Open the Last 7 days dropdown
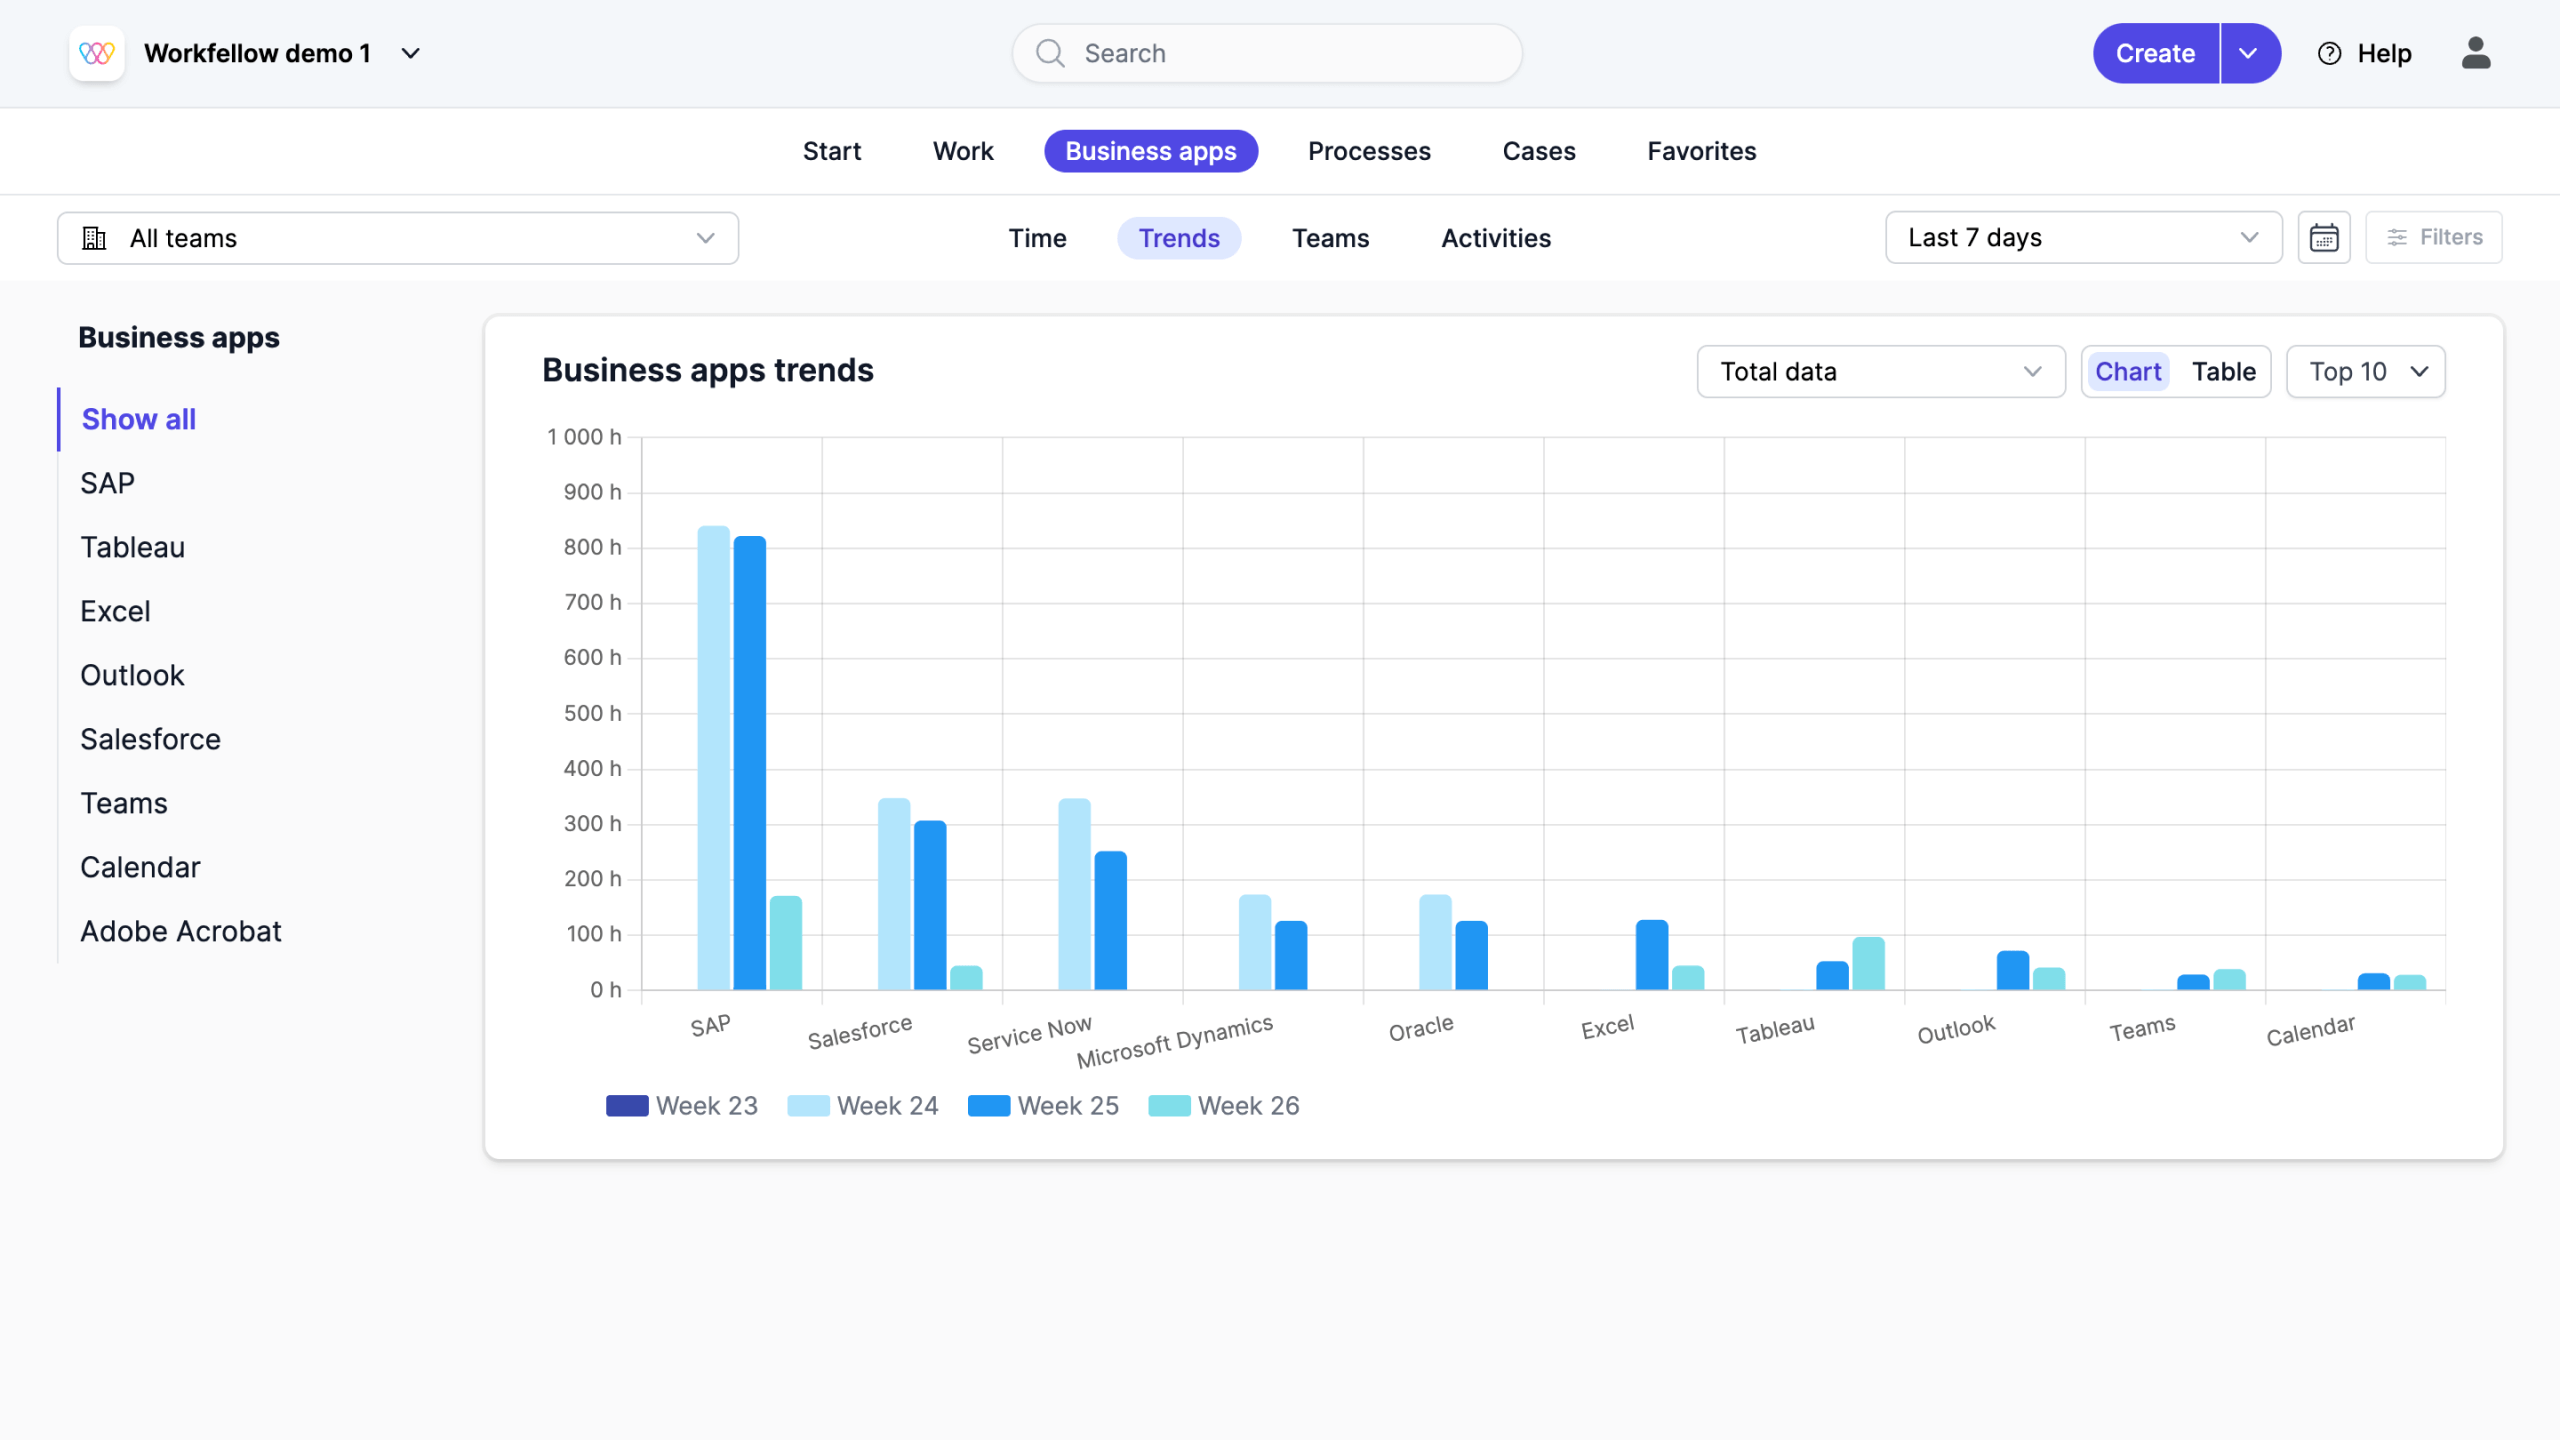The image size is (2560, 1440). 2082,238
